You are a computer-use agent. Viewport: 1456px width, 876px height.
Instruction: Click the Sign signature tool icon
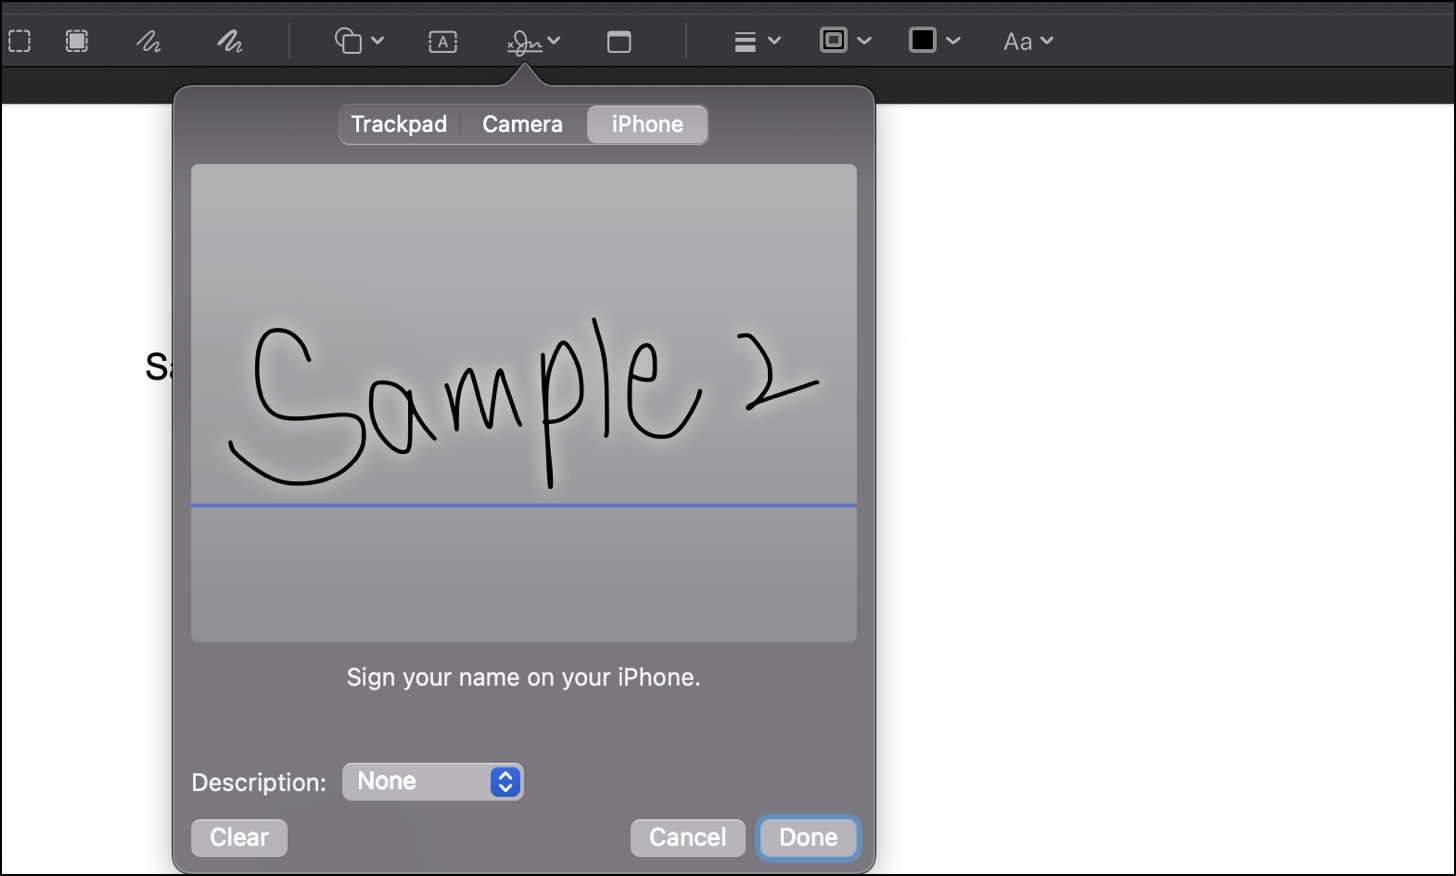point(525,42)
